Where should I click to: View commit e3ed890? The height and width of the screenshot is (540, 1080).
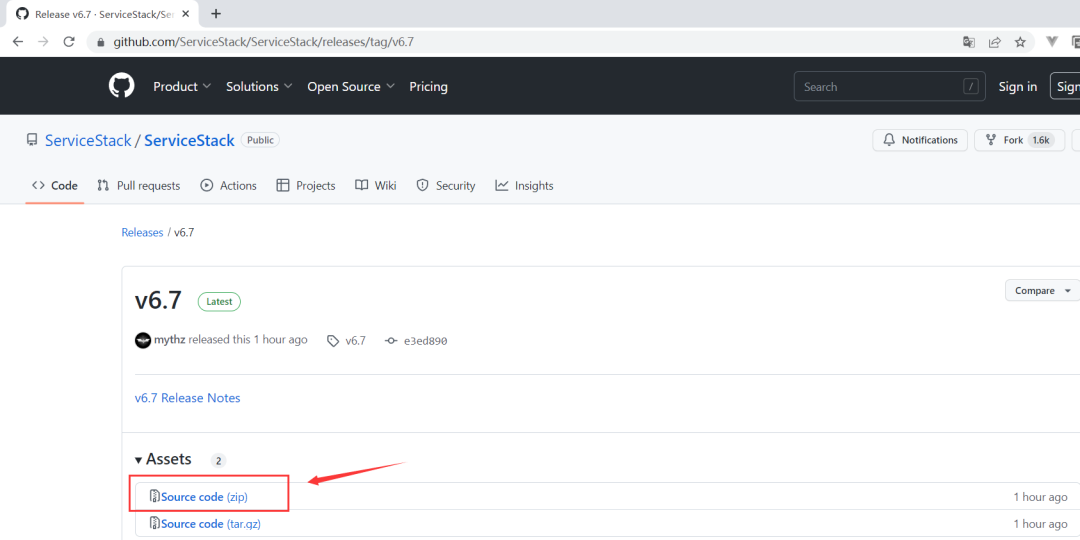(x=426, y=340)
